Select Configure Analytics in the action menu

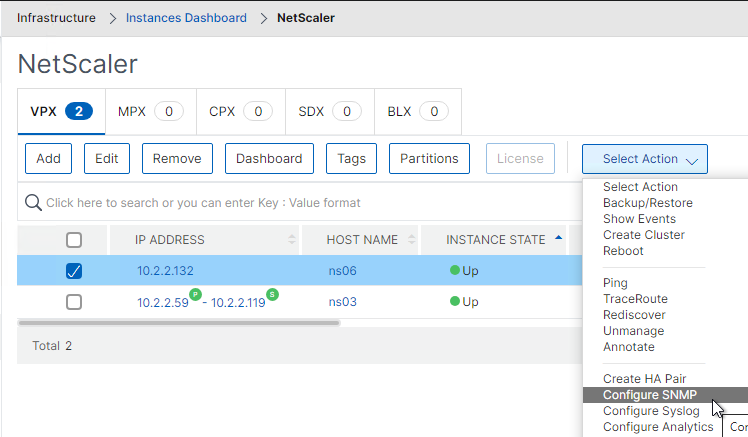(658, 427)
